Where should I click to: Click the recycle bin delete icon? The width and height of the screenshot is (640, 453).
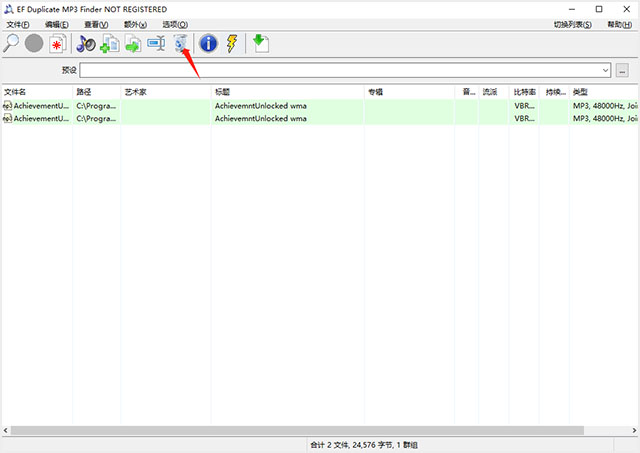[180, 43]
